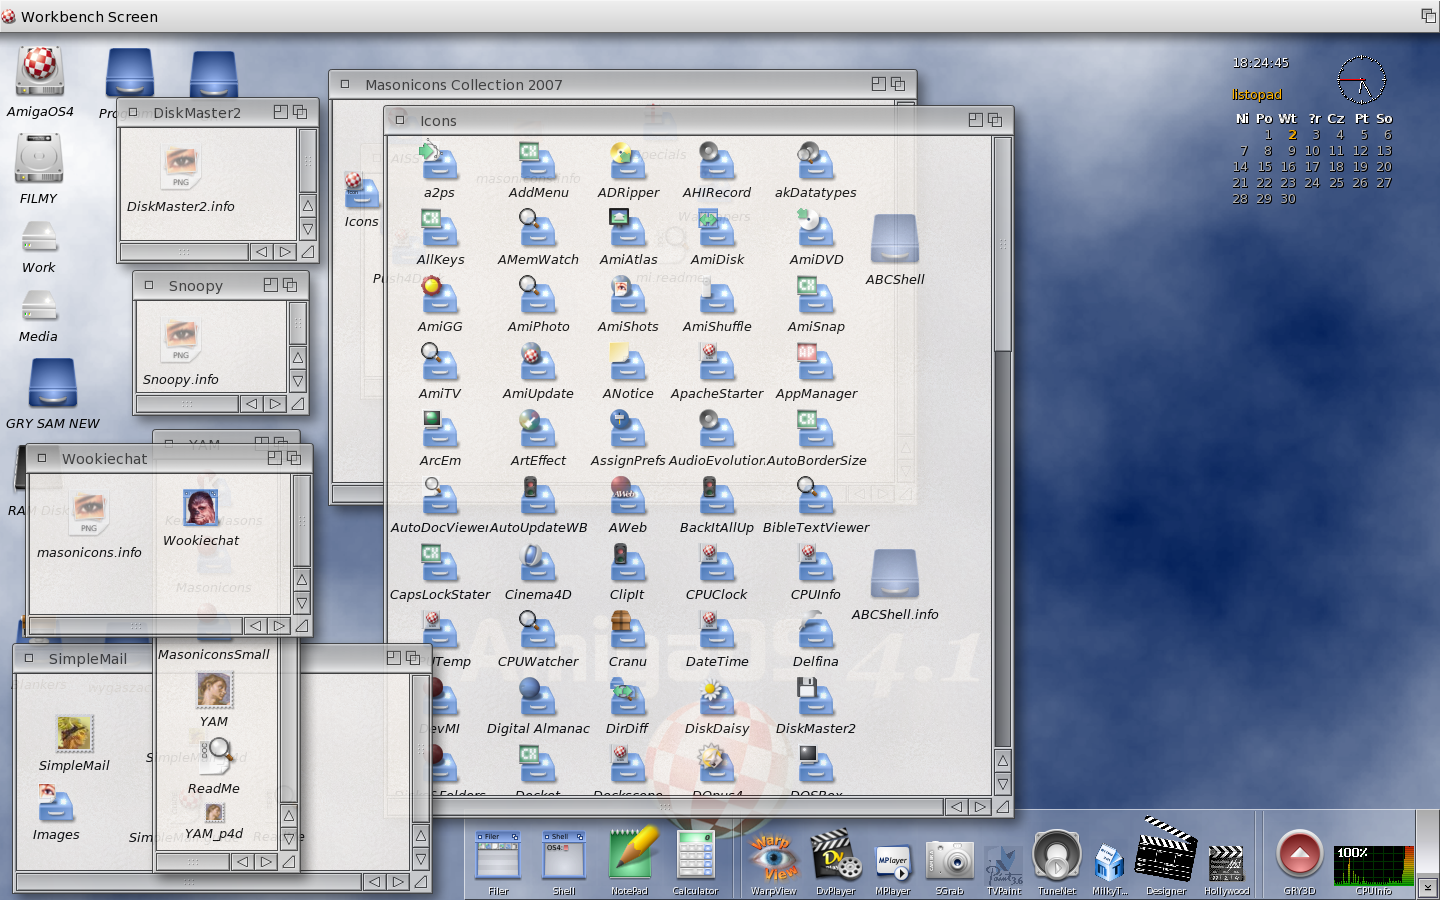Launch MPlayer from the dock
1440x900 pixels.
point(892,863)
